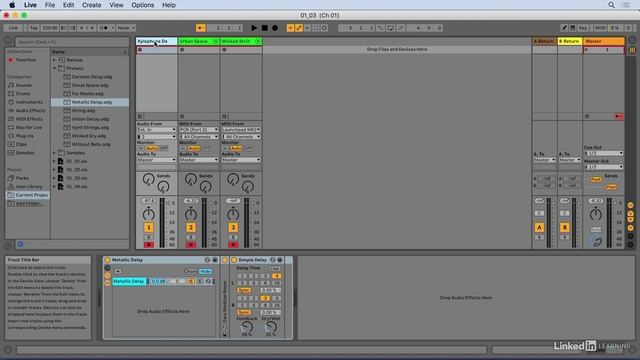Open the Help menu
This screenshot has height=360, width=640.
point(169,5)
